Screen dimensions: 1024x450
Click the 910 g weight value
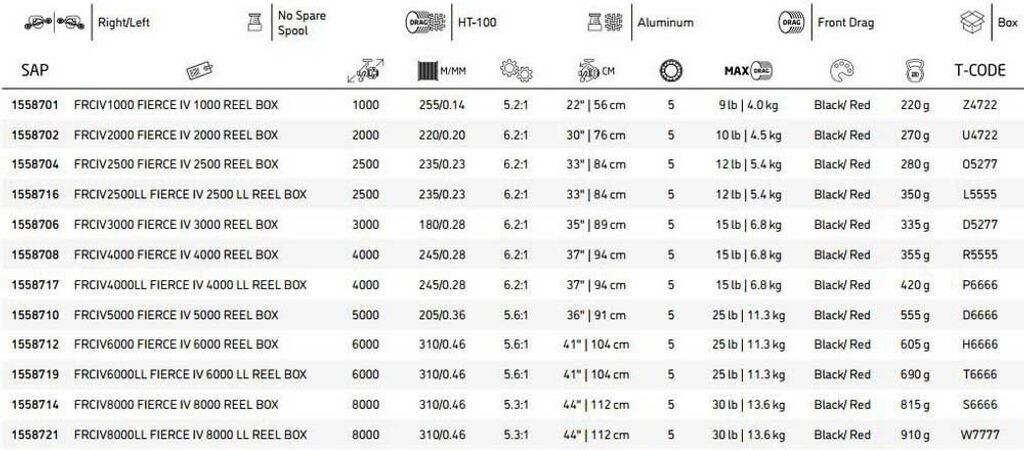tap(913, 435)
